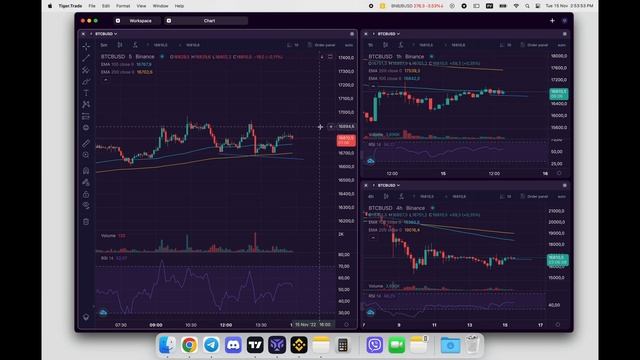
Task: Open the View menu
Action: tap(141, 6)
